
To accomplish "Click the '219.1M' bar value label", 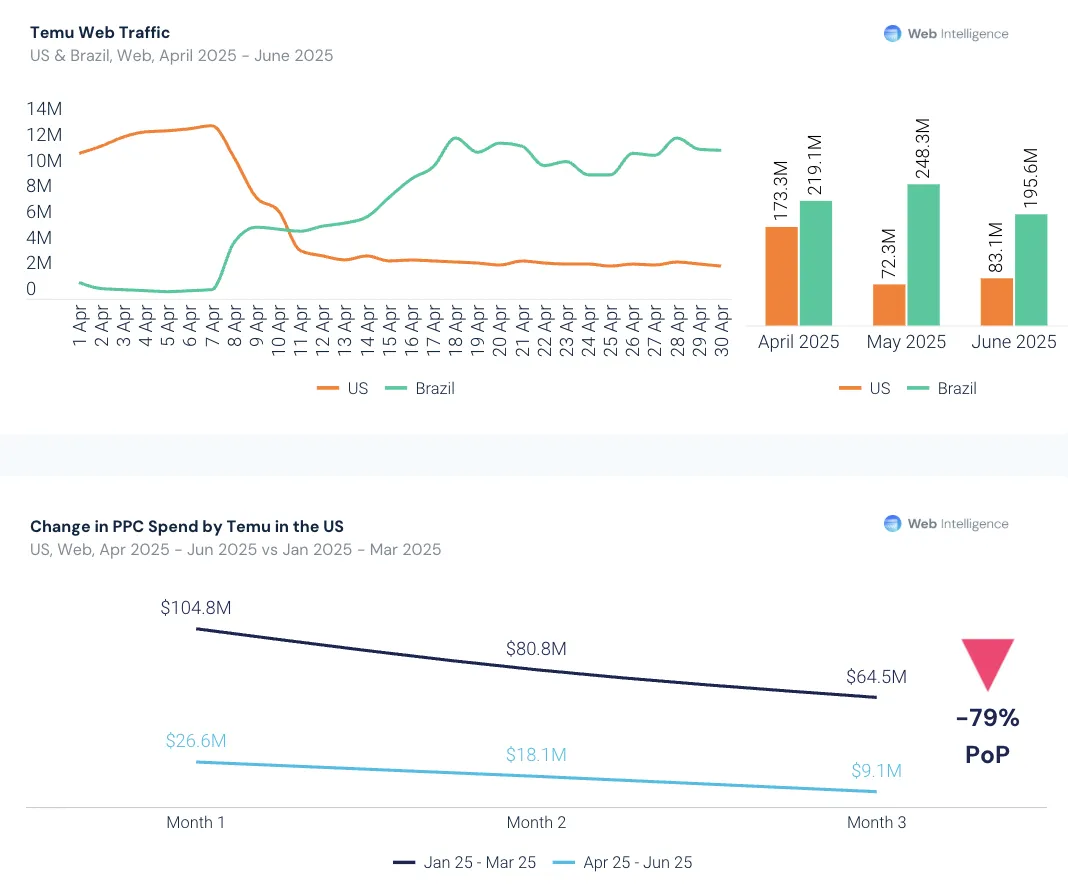I will (x=815, y=165).
